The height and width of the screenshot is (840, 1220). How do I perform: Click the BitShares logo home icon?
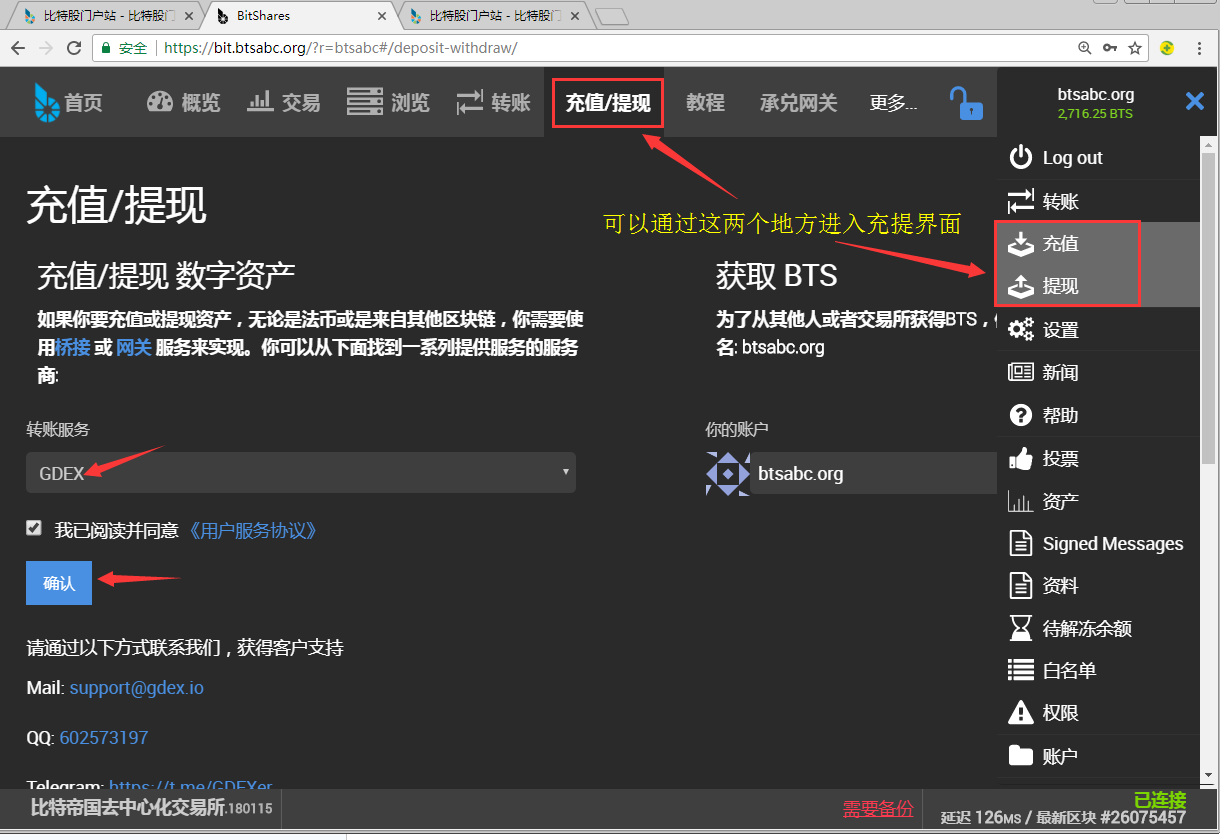click(47, 102)
